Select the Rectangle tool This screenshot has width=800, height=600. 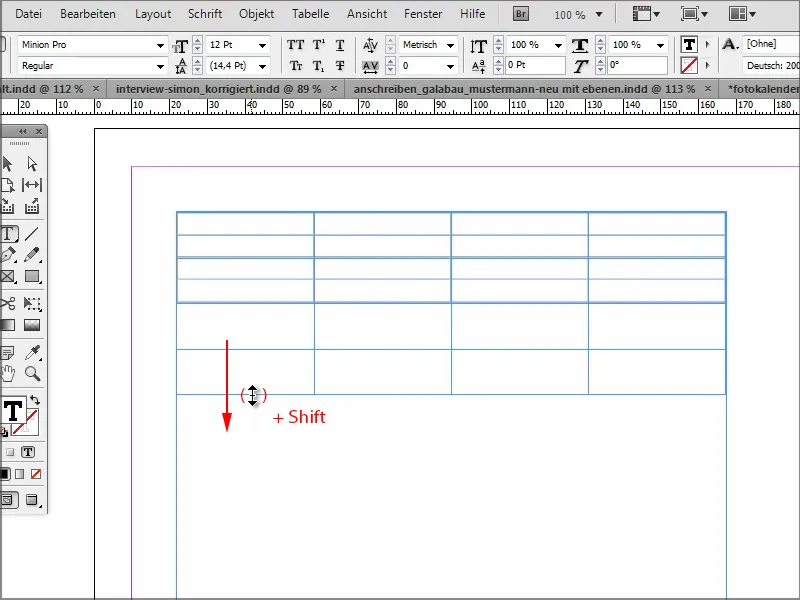[x=32, y=276]
